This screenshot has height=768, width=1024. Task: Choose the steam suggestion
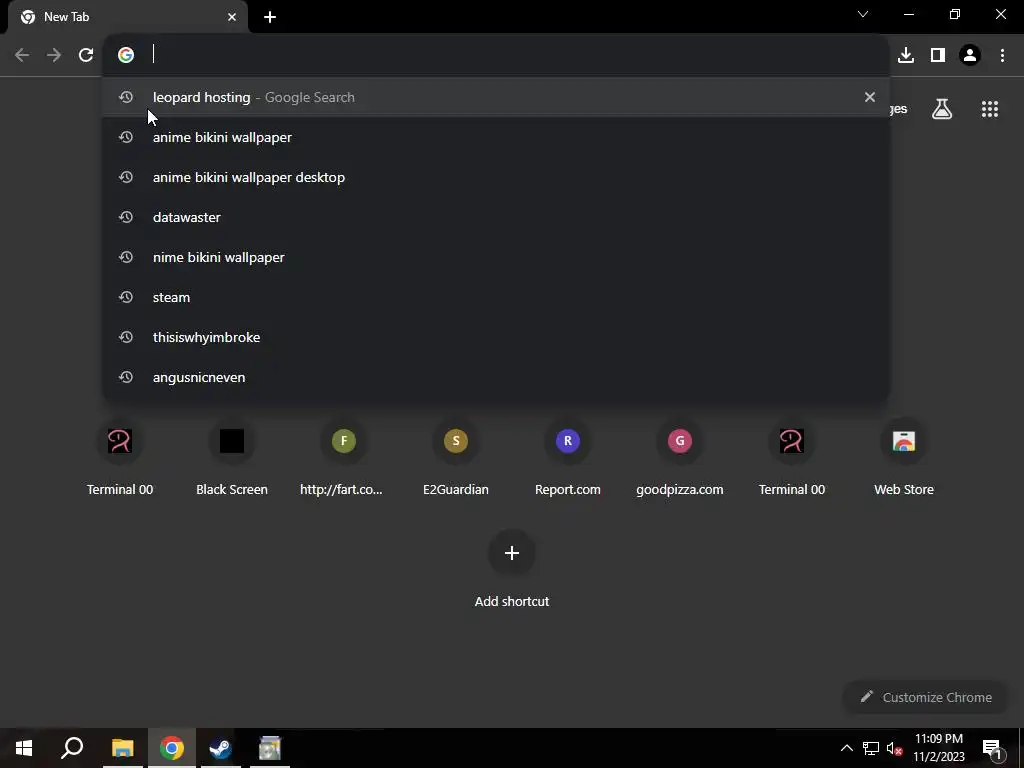[x=496, y=297]
